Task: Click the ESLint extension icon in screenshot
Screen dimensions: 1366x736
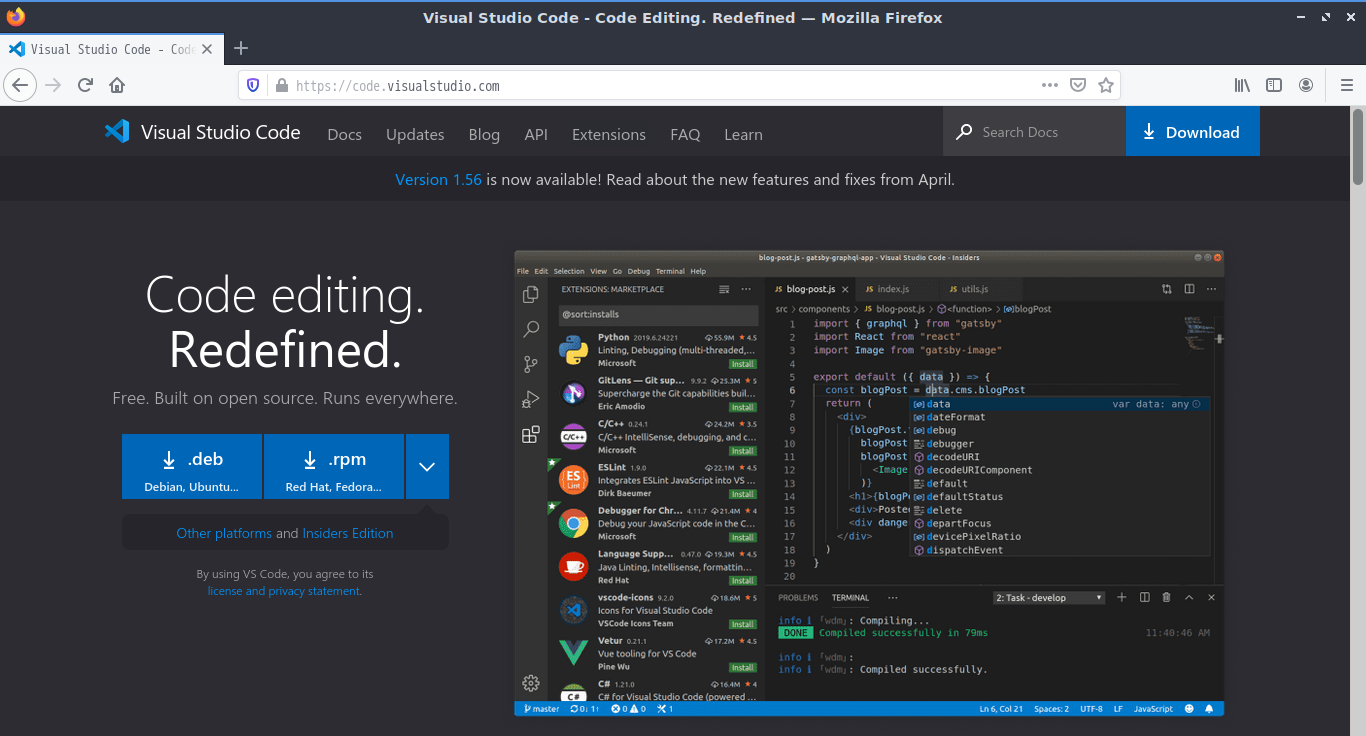Action: coord(573,480)
